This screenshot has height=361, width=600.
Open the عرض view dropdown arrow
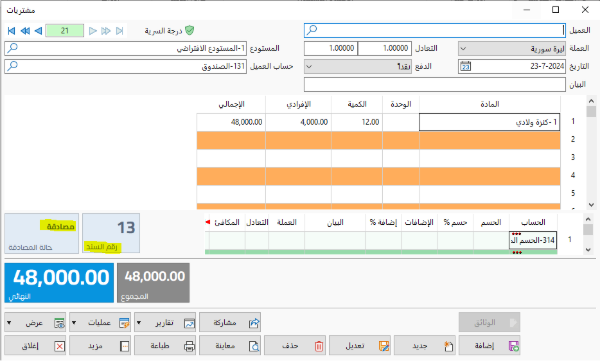click(x=9, y=323)
